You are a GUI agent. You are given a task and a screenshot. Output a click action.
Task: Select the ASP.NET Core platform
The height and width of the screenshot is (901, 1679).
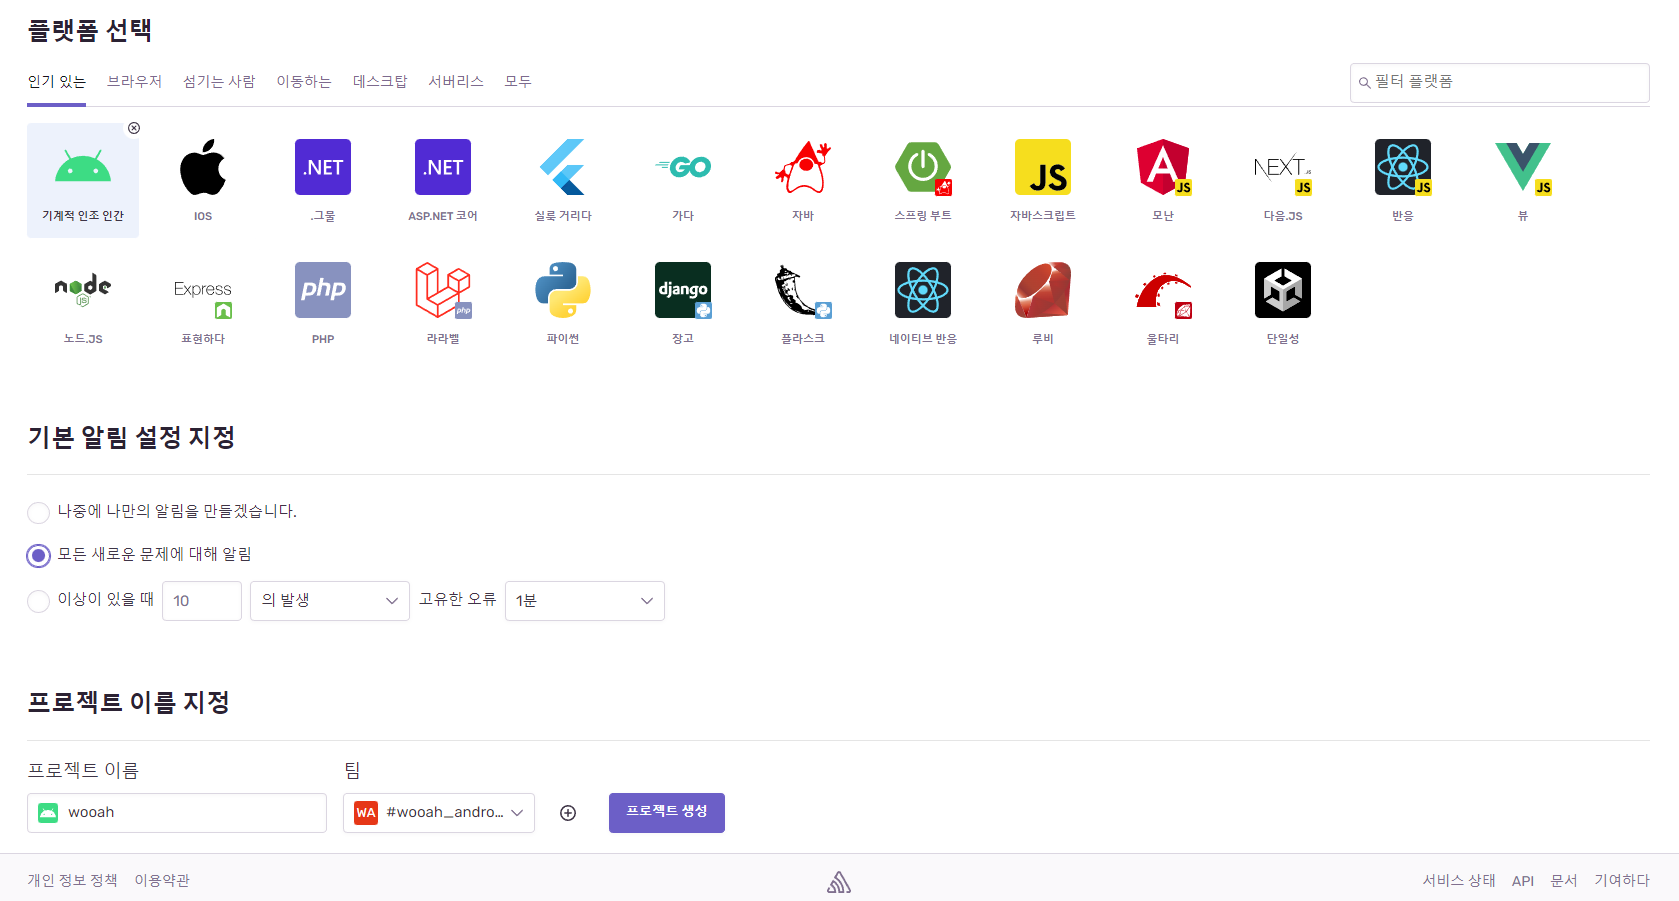pyautogui.click(x=443, y=167)
